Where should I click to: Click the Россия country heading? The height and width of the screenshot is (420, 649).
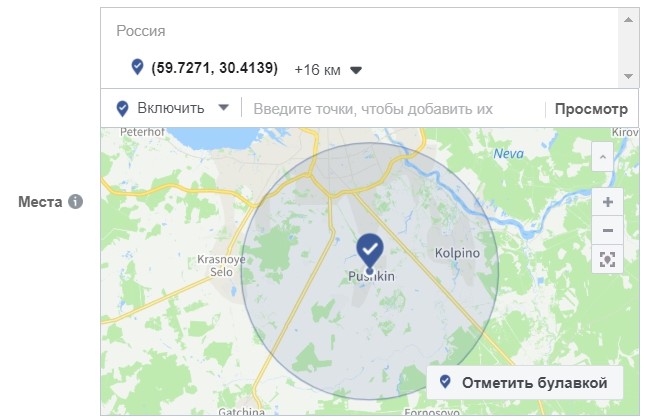141,31
